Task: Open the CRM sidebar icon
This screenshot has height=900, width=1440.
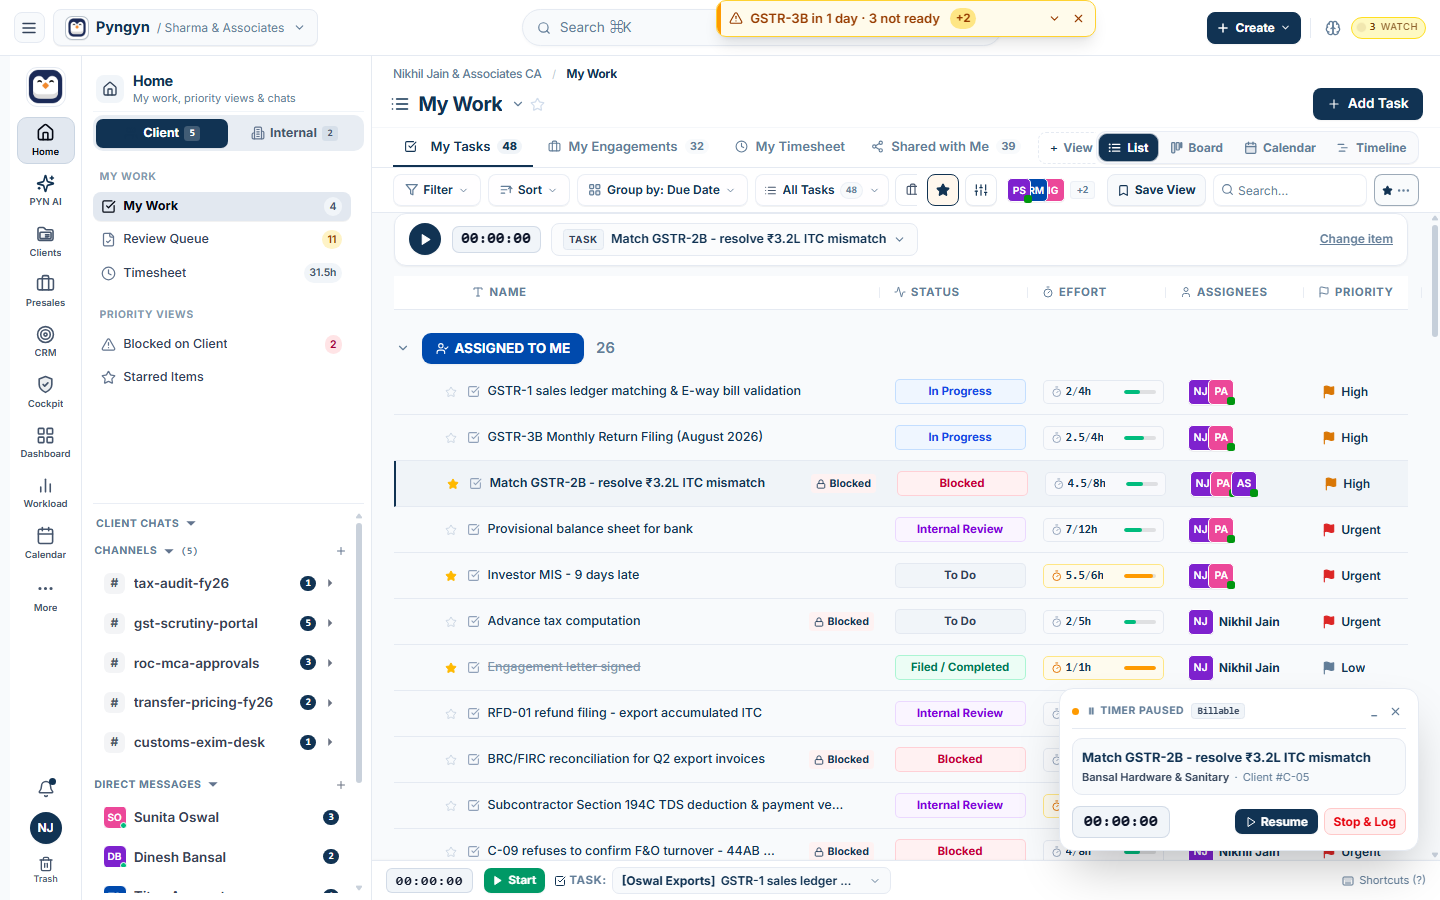Action: 45,340
